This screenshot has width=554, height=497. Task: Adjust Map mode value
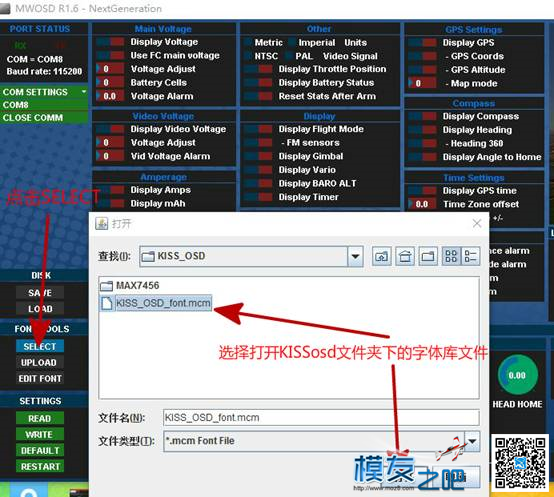423,83
